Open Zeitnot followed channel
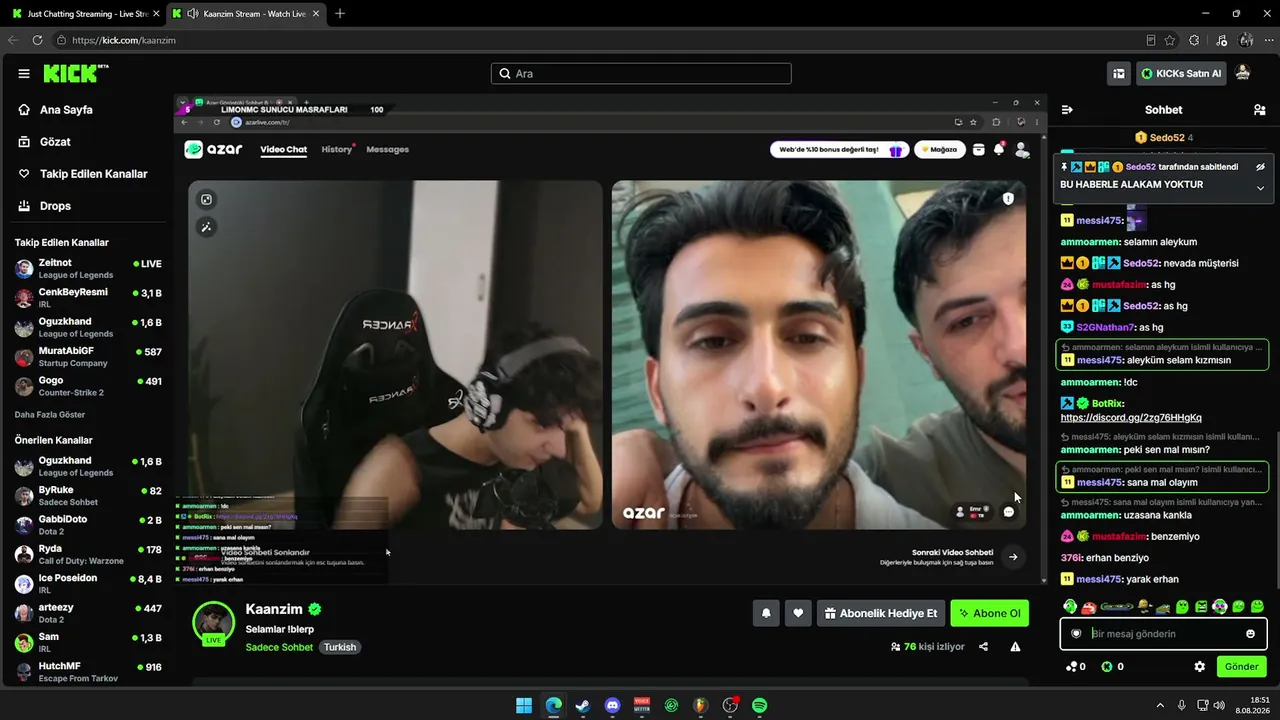This screenshot has width=1280, height=720. [88, 269]
